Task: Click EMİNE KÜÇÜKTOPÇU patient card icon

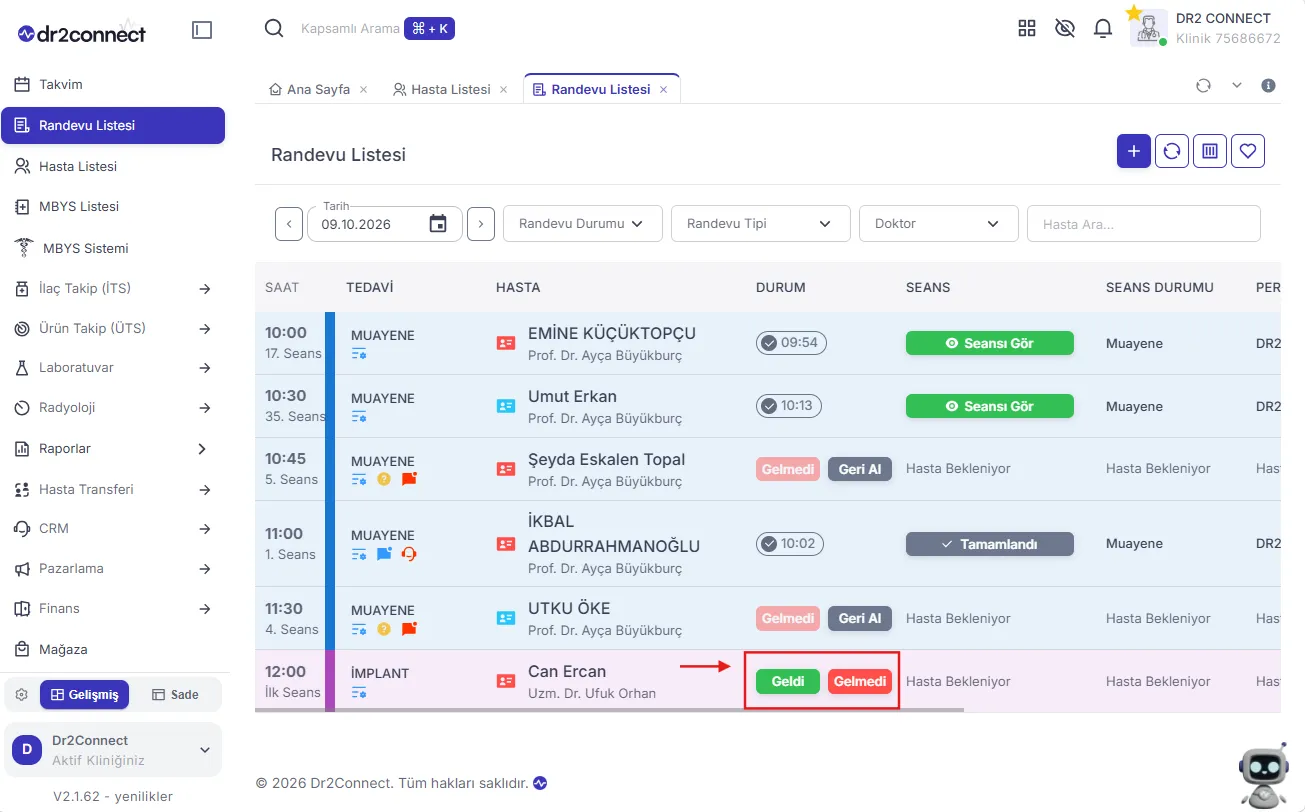Action: [x=506, y=343]
